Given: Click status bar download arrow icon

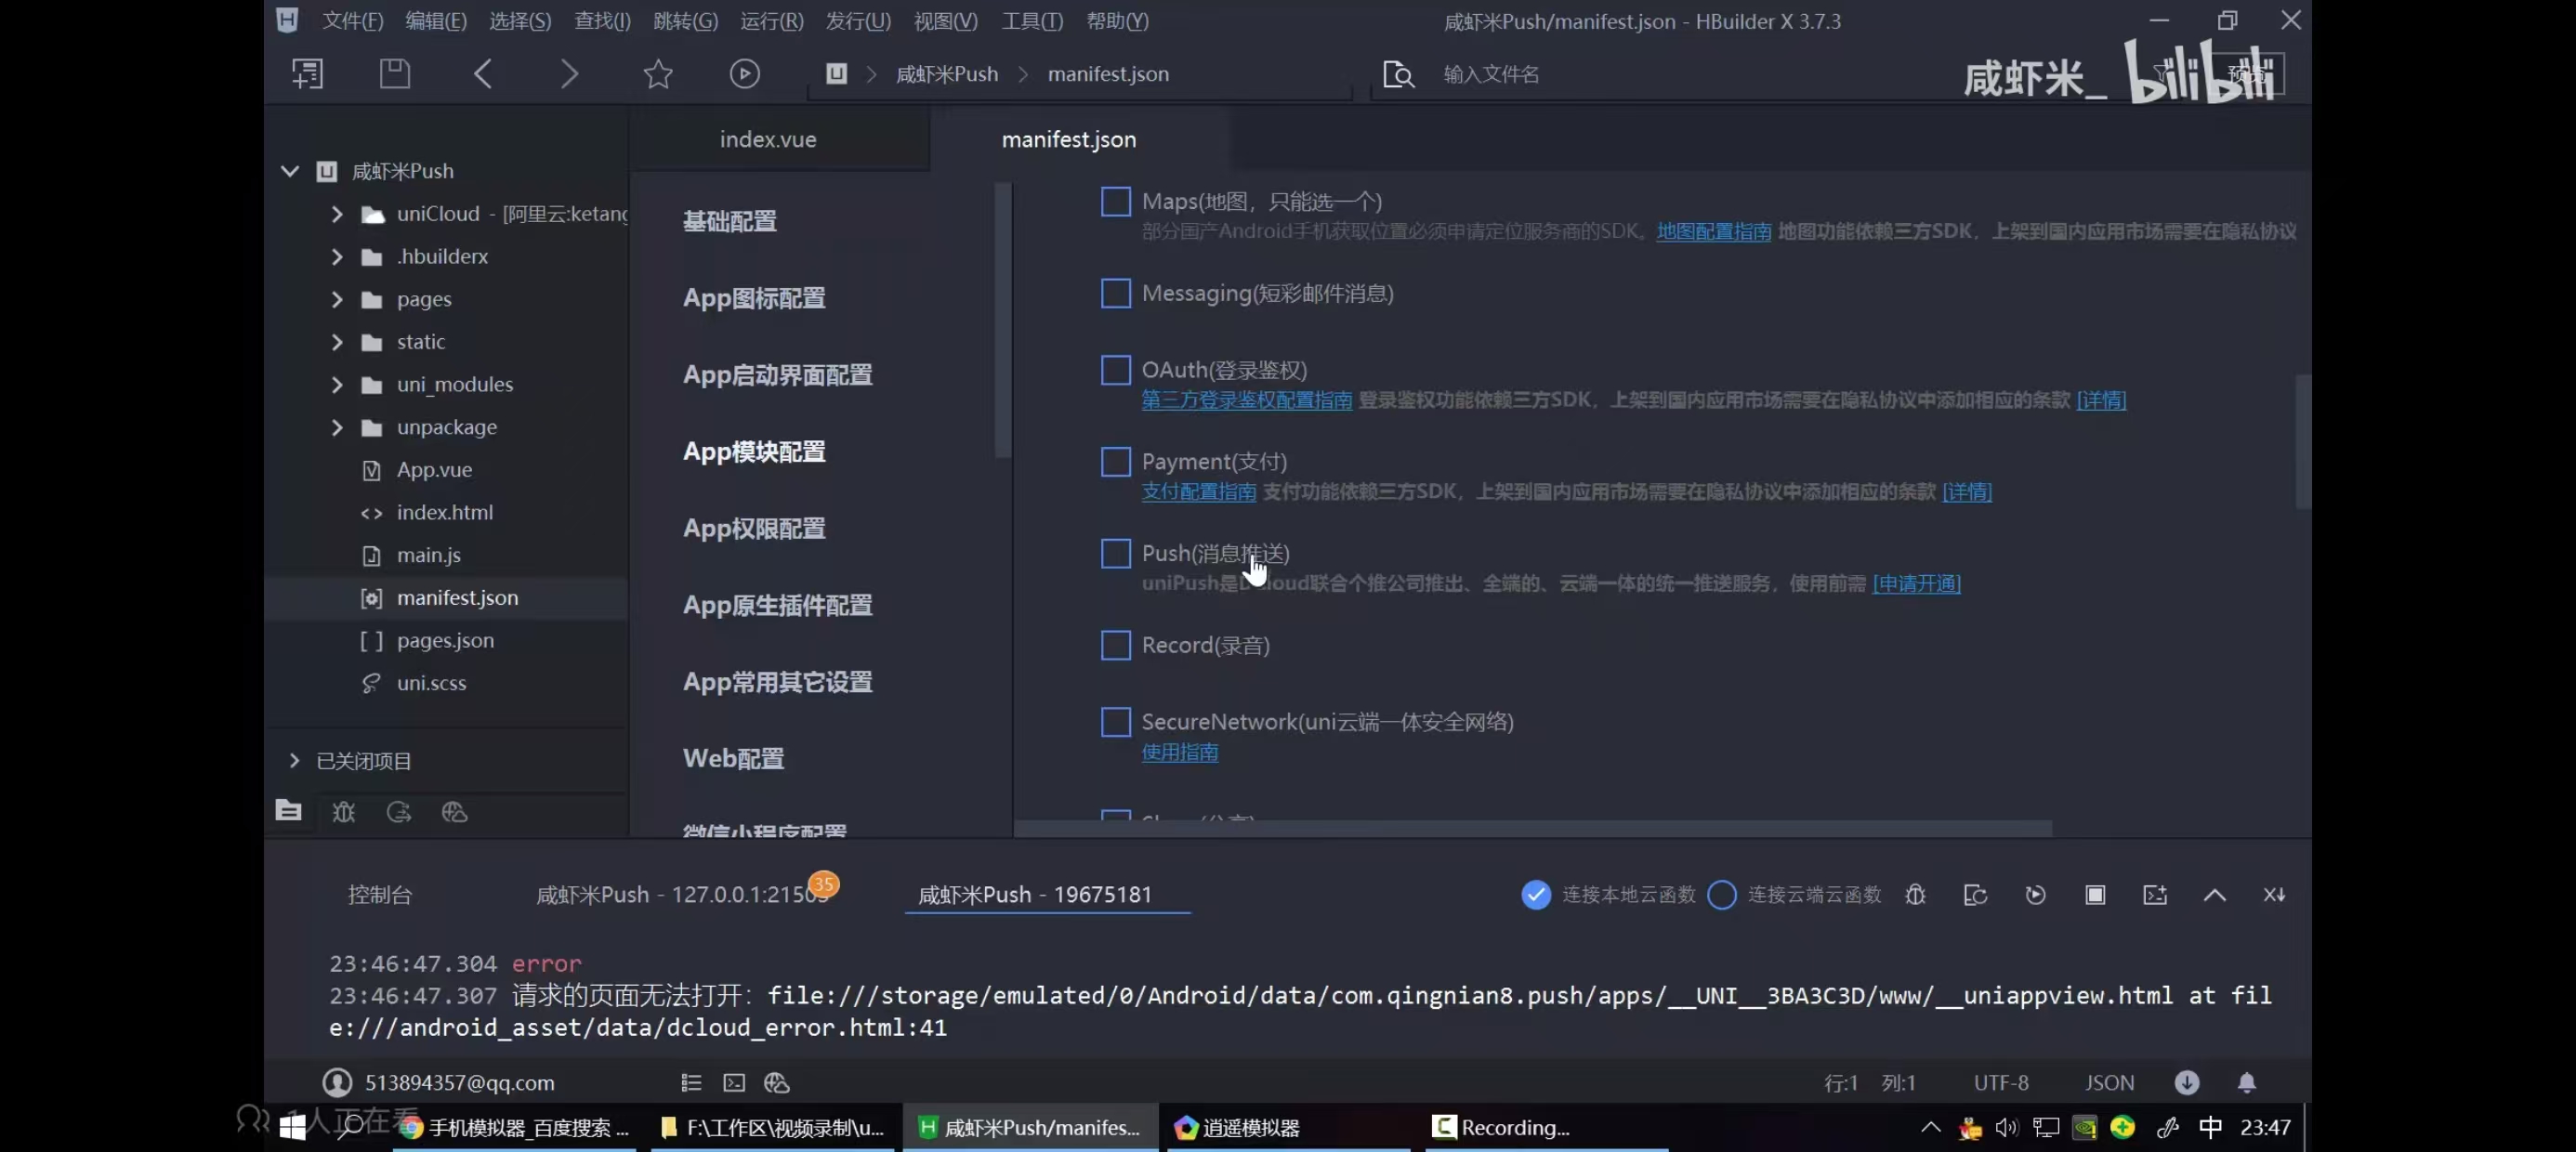Looking at the screenshot, I should [2187, 1083].
